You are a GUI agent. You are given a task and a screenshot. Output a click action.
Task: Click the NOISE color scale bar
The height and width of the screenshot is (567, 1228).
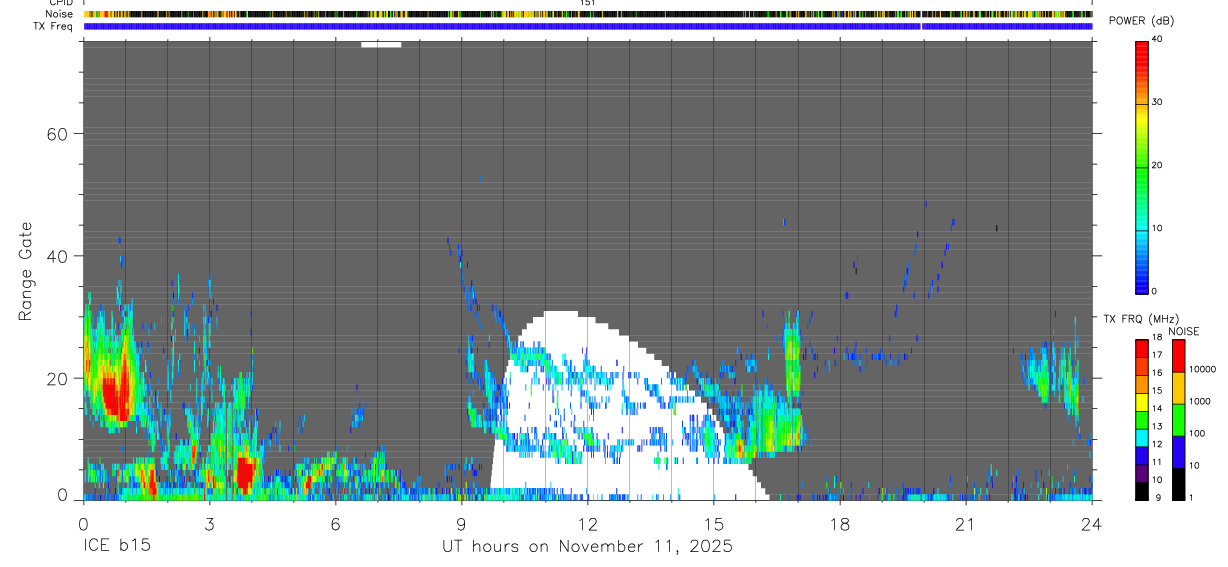point(1178,419)
